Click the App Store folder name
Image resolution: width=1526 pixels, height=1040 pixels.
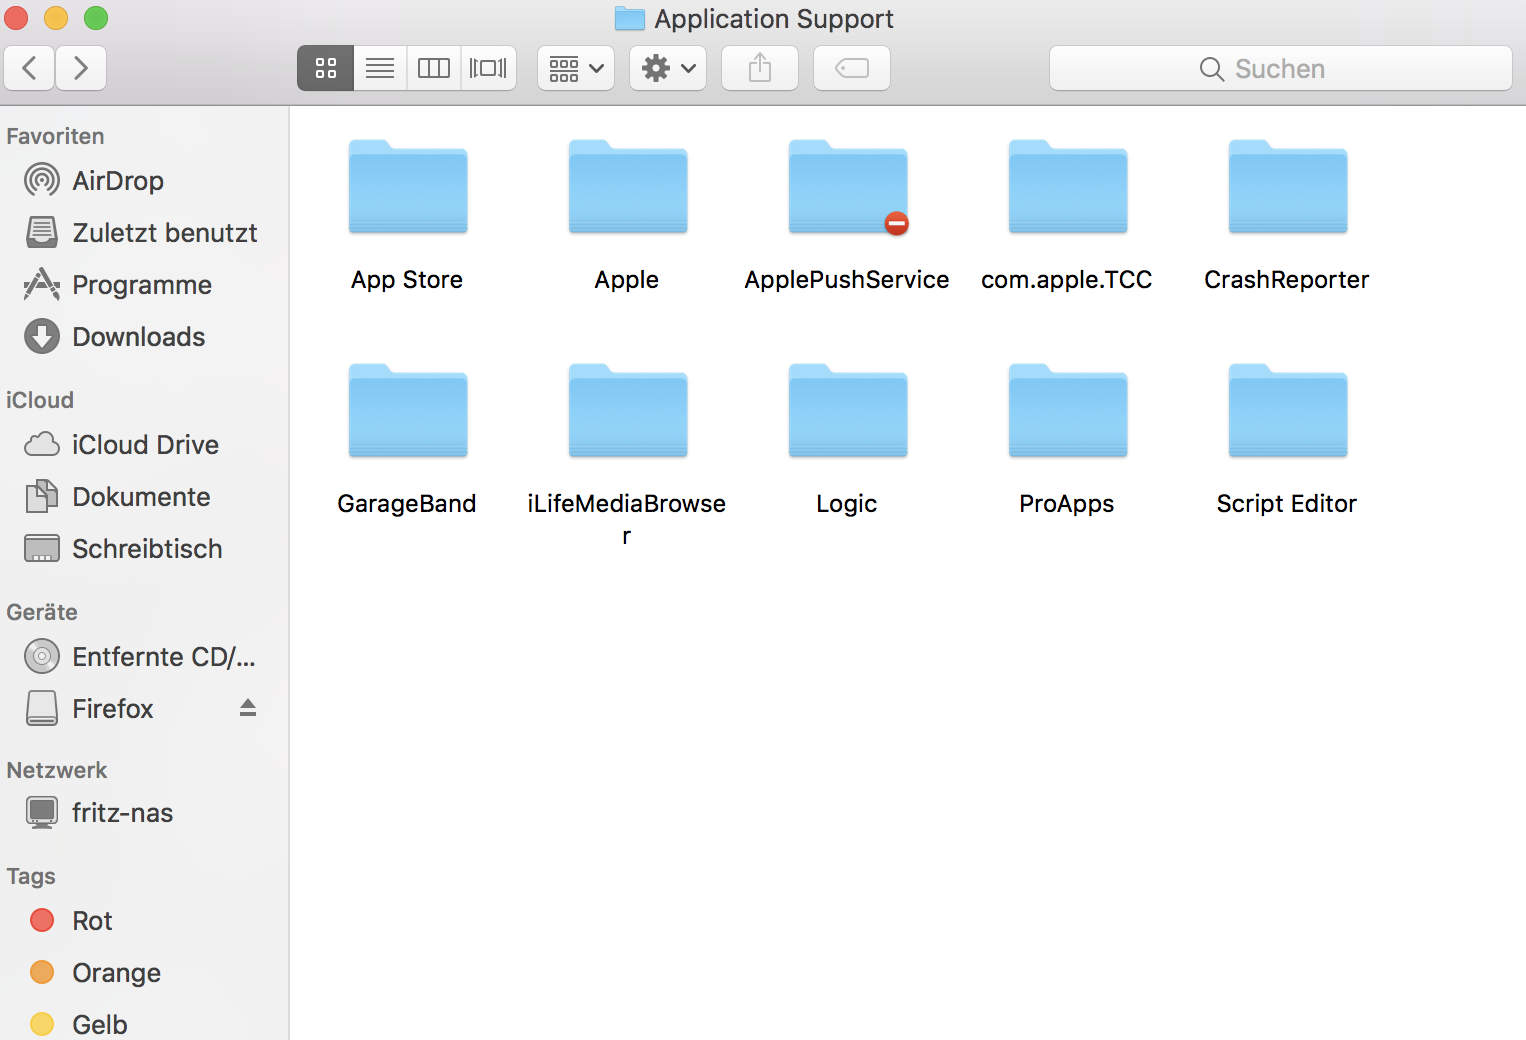tap(407, 280)
